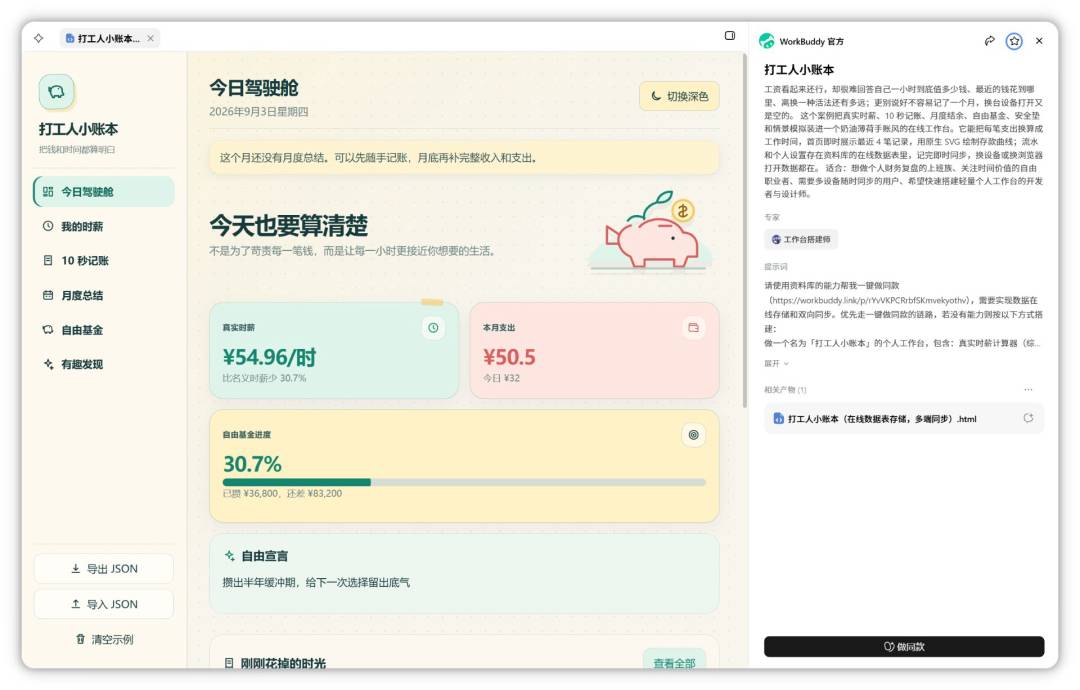The image size is (1080, 690).
Task: Click the 导入 JSON button
Action: click(103, 604)
